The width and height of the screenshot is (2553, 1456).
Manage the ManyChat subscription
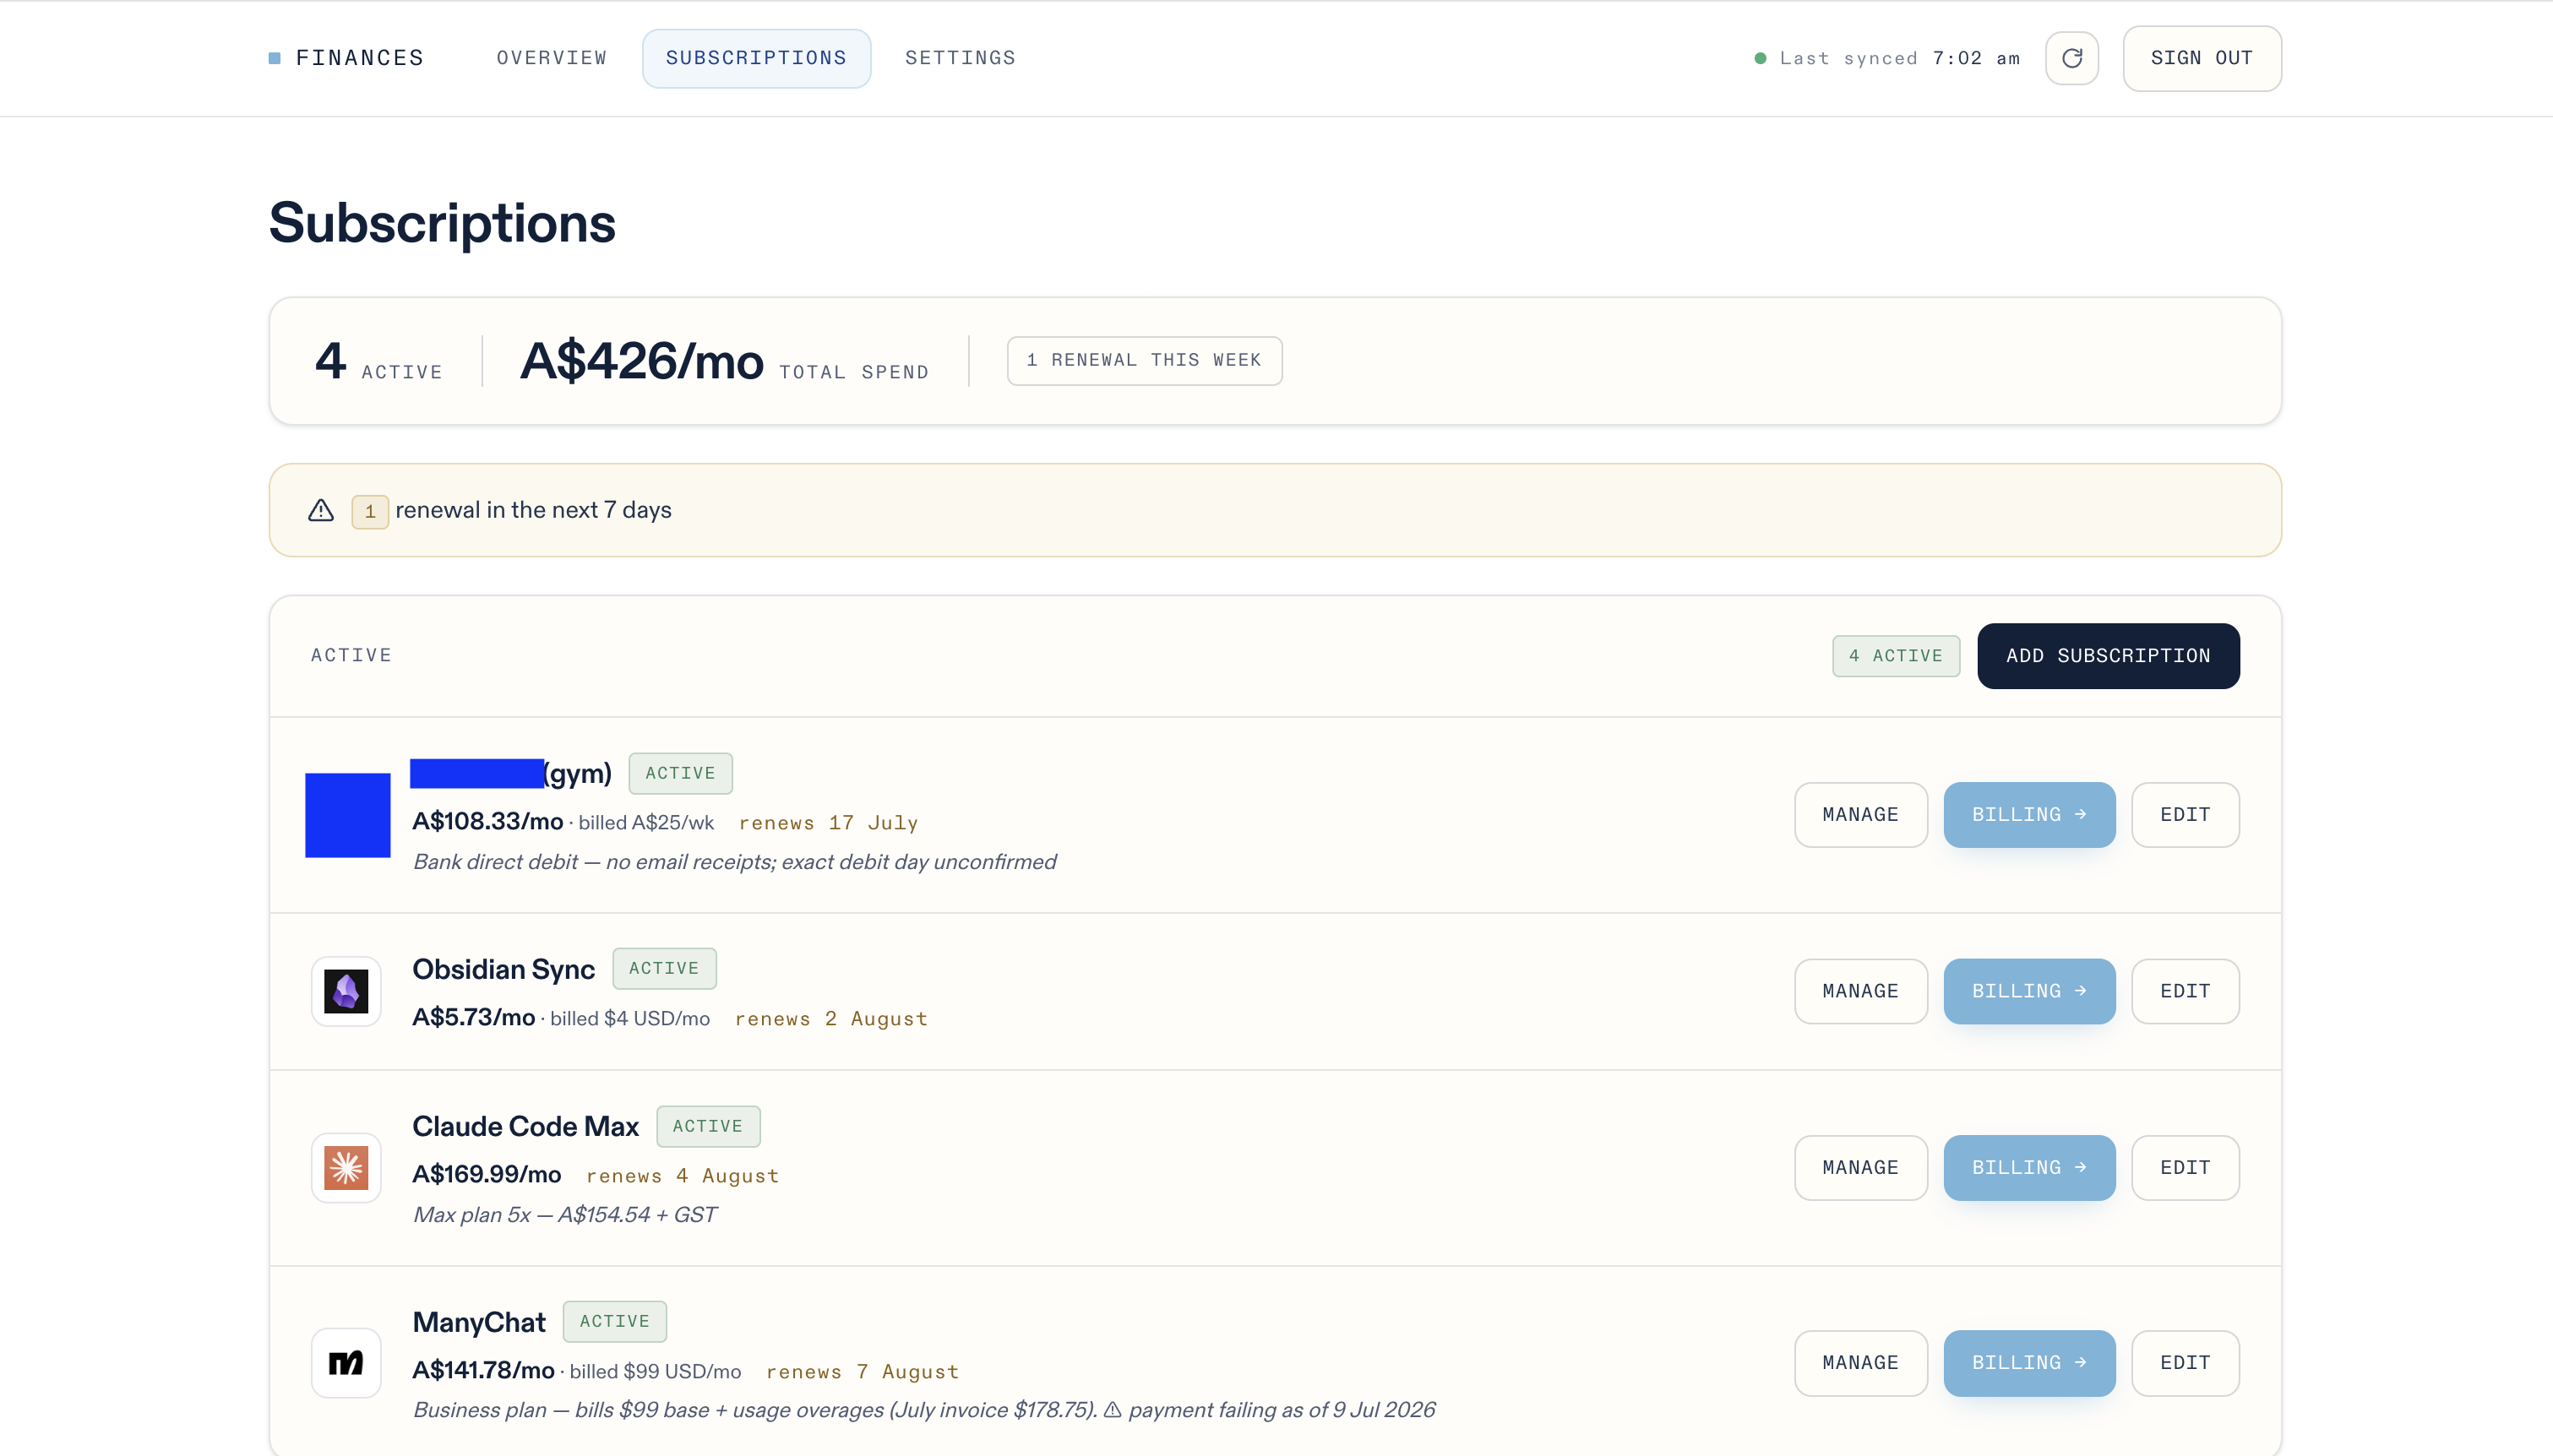tap(1860, 1362)
